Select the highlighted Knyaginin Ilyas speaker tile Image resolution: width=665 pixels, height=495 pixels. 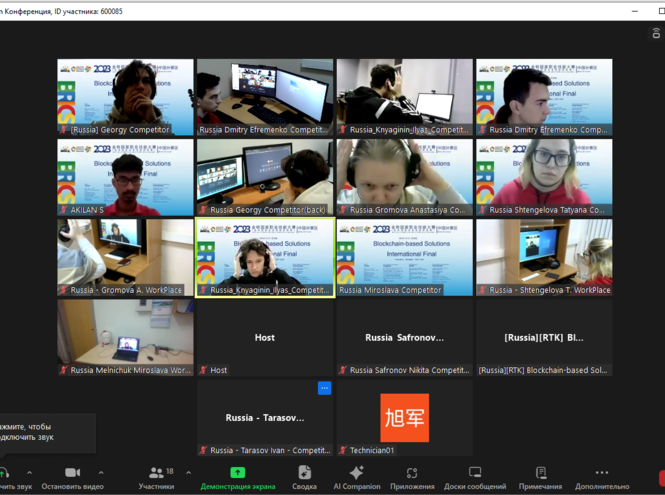point(265,257)
